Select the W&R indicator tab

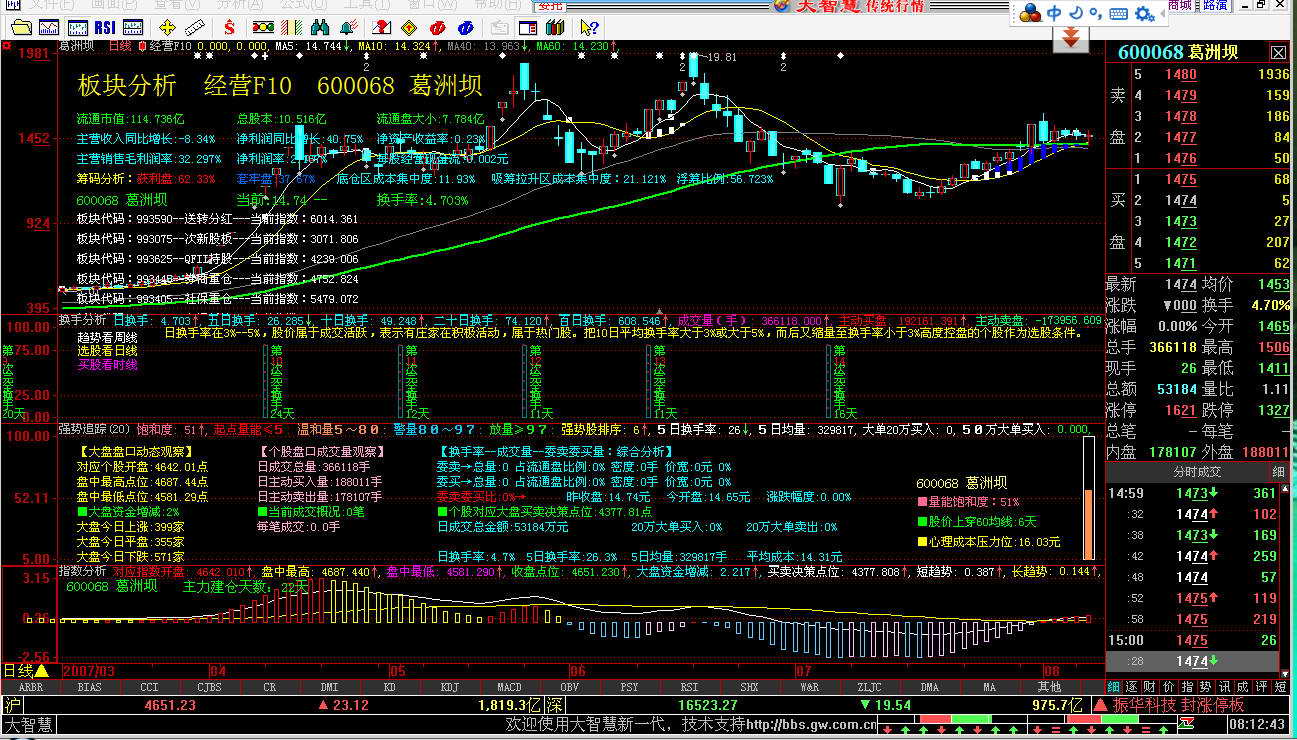(809, 687)
